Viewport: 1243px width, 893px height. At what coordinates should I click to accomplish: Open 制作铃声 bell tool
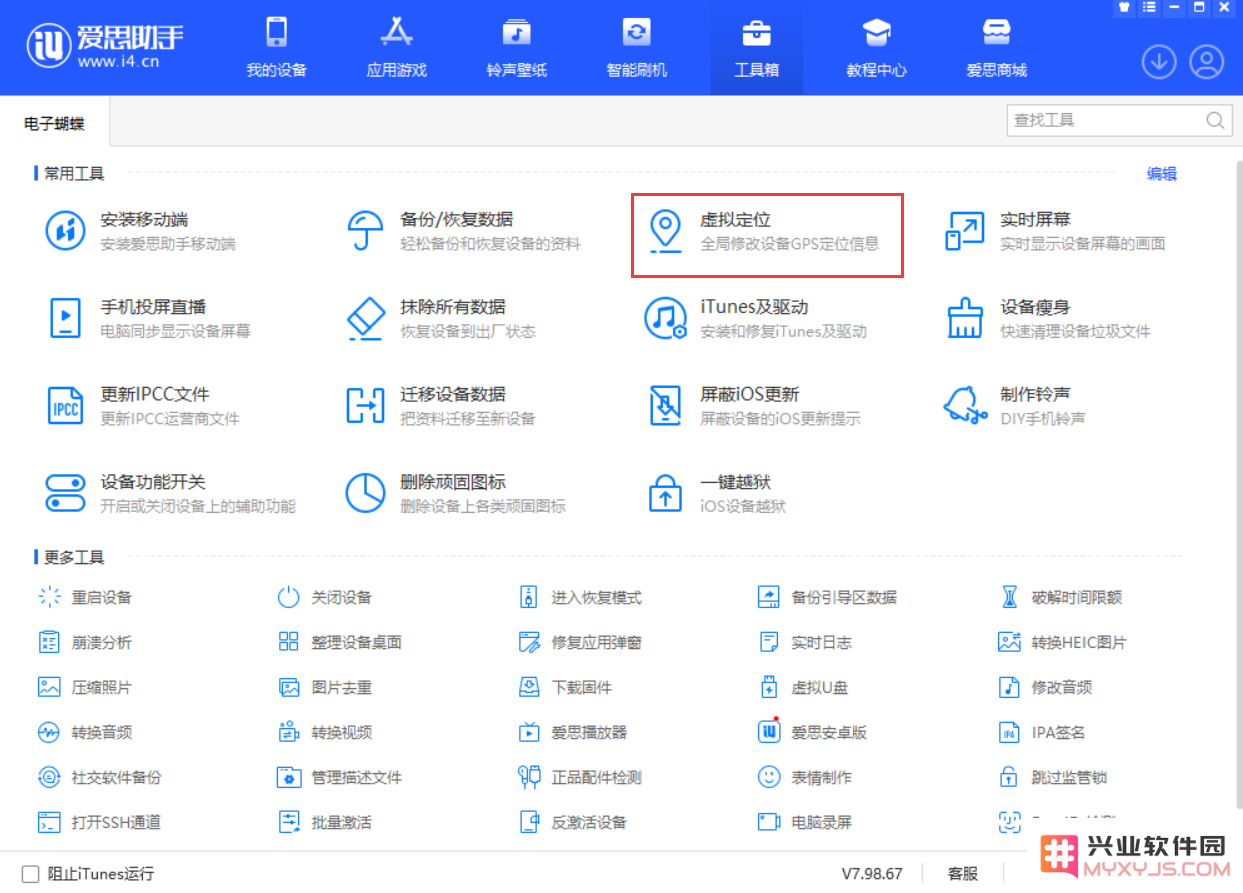pyautogui.click(x=1015, y=405)
